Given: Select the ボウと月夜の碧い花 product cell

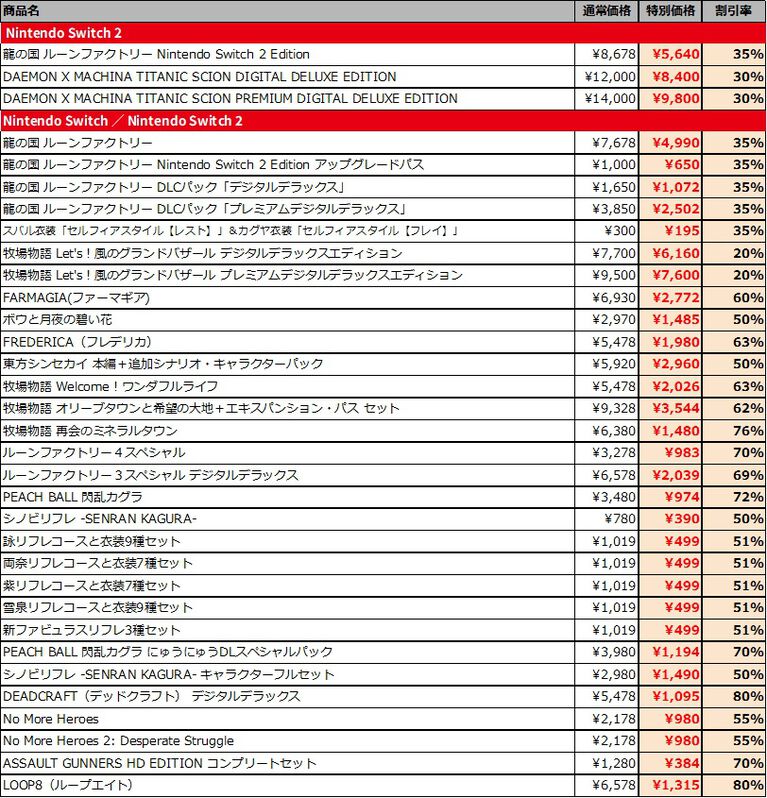Looking at the screenshot, I should [x=70, y=320].
